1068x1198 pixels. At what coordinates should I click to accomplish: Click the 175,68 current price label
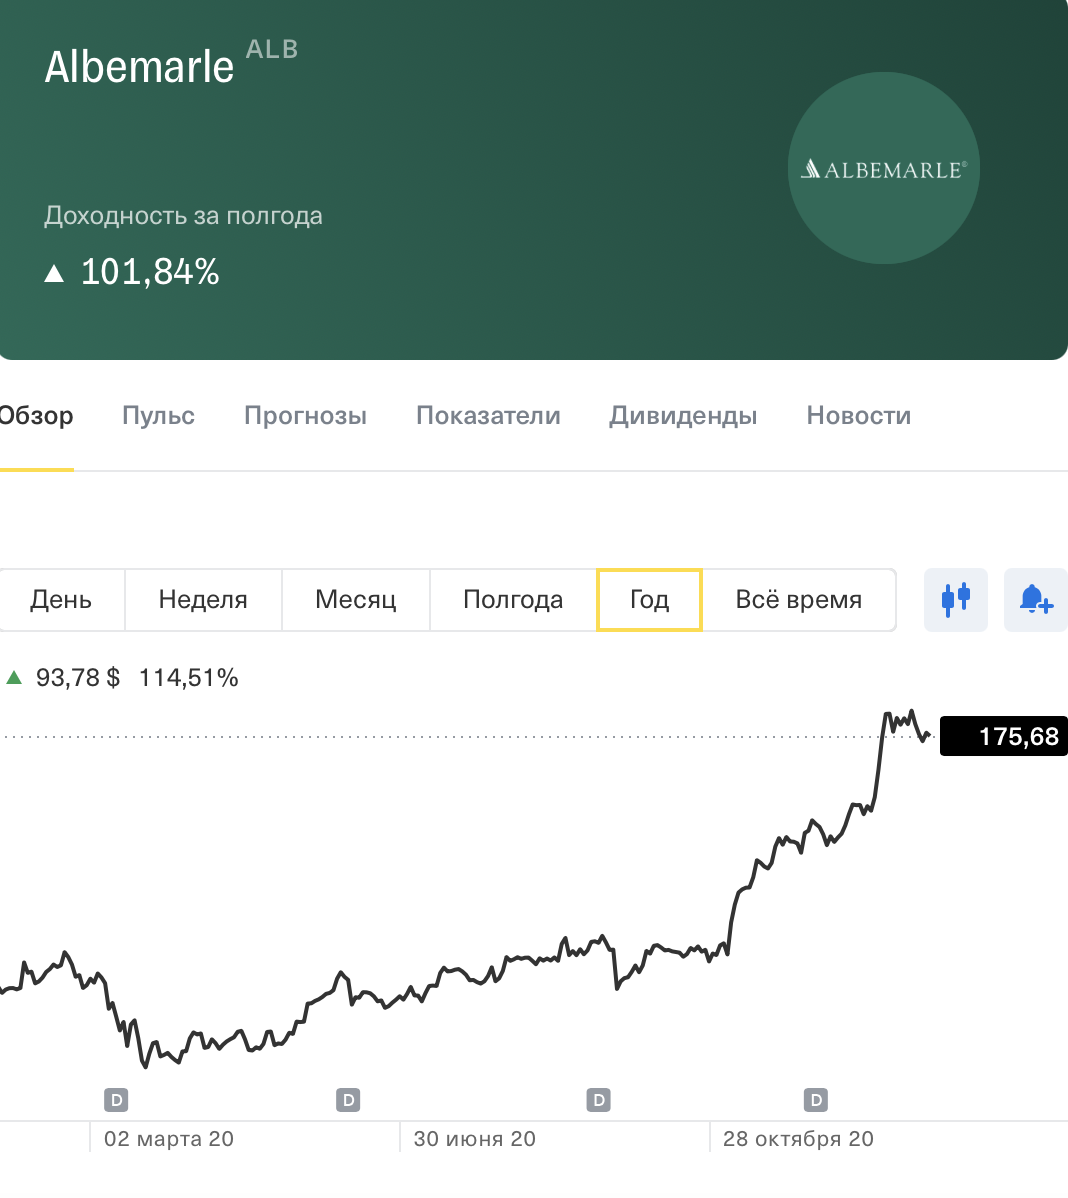1004,737
